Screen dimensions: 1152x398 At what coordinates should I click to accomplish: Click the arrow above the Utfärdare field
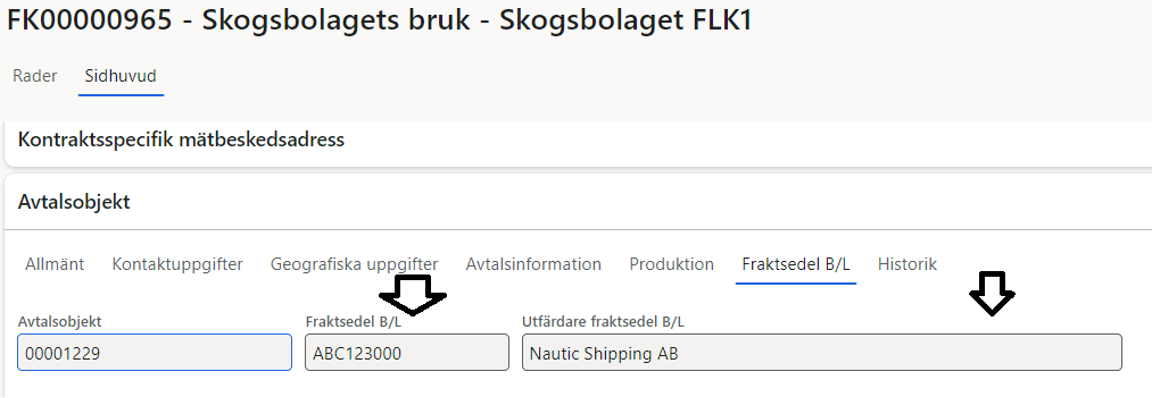pyautogui.click(x=992, y=293)
